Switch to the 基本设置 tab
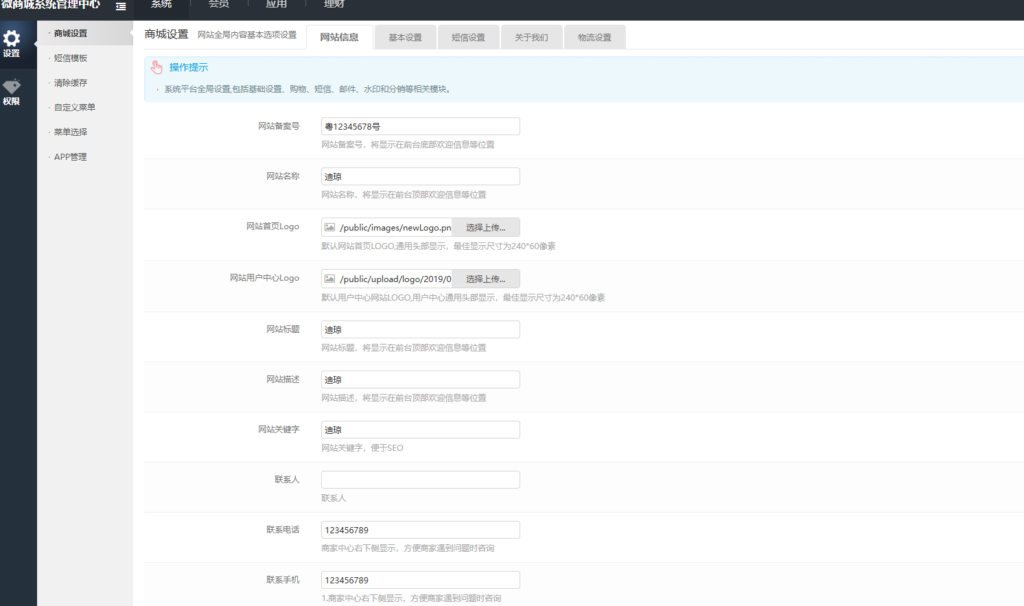Image resolution: width=1024 pixels, height=606 pixels. pyautogui.click(x=404, y=38)
